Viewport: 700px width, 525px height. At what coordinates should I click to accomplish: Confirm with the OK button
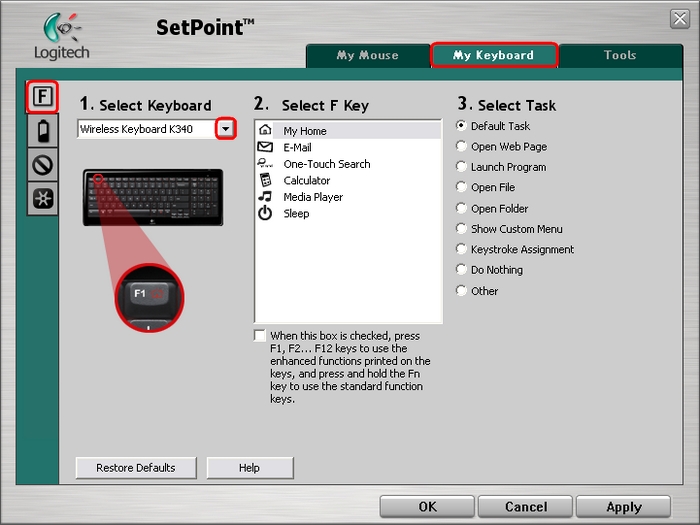pos(427,507)
